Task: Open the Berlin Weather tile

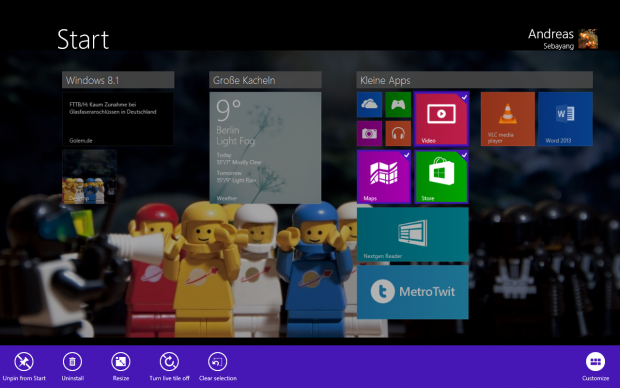Action: pos(265,148)
